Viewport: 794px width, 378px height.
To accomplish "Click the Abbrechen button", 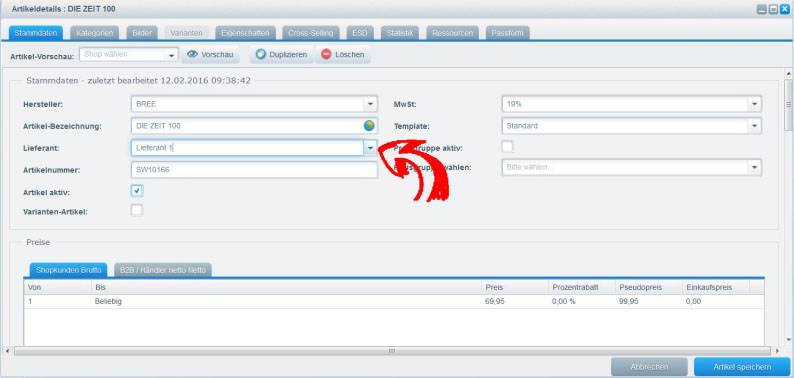I will [x=649, y=367].
